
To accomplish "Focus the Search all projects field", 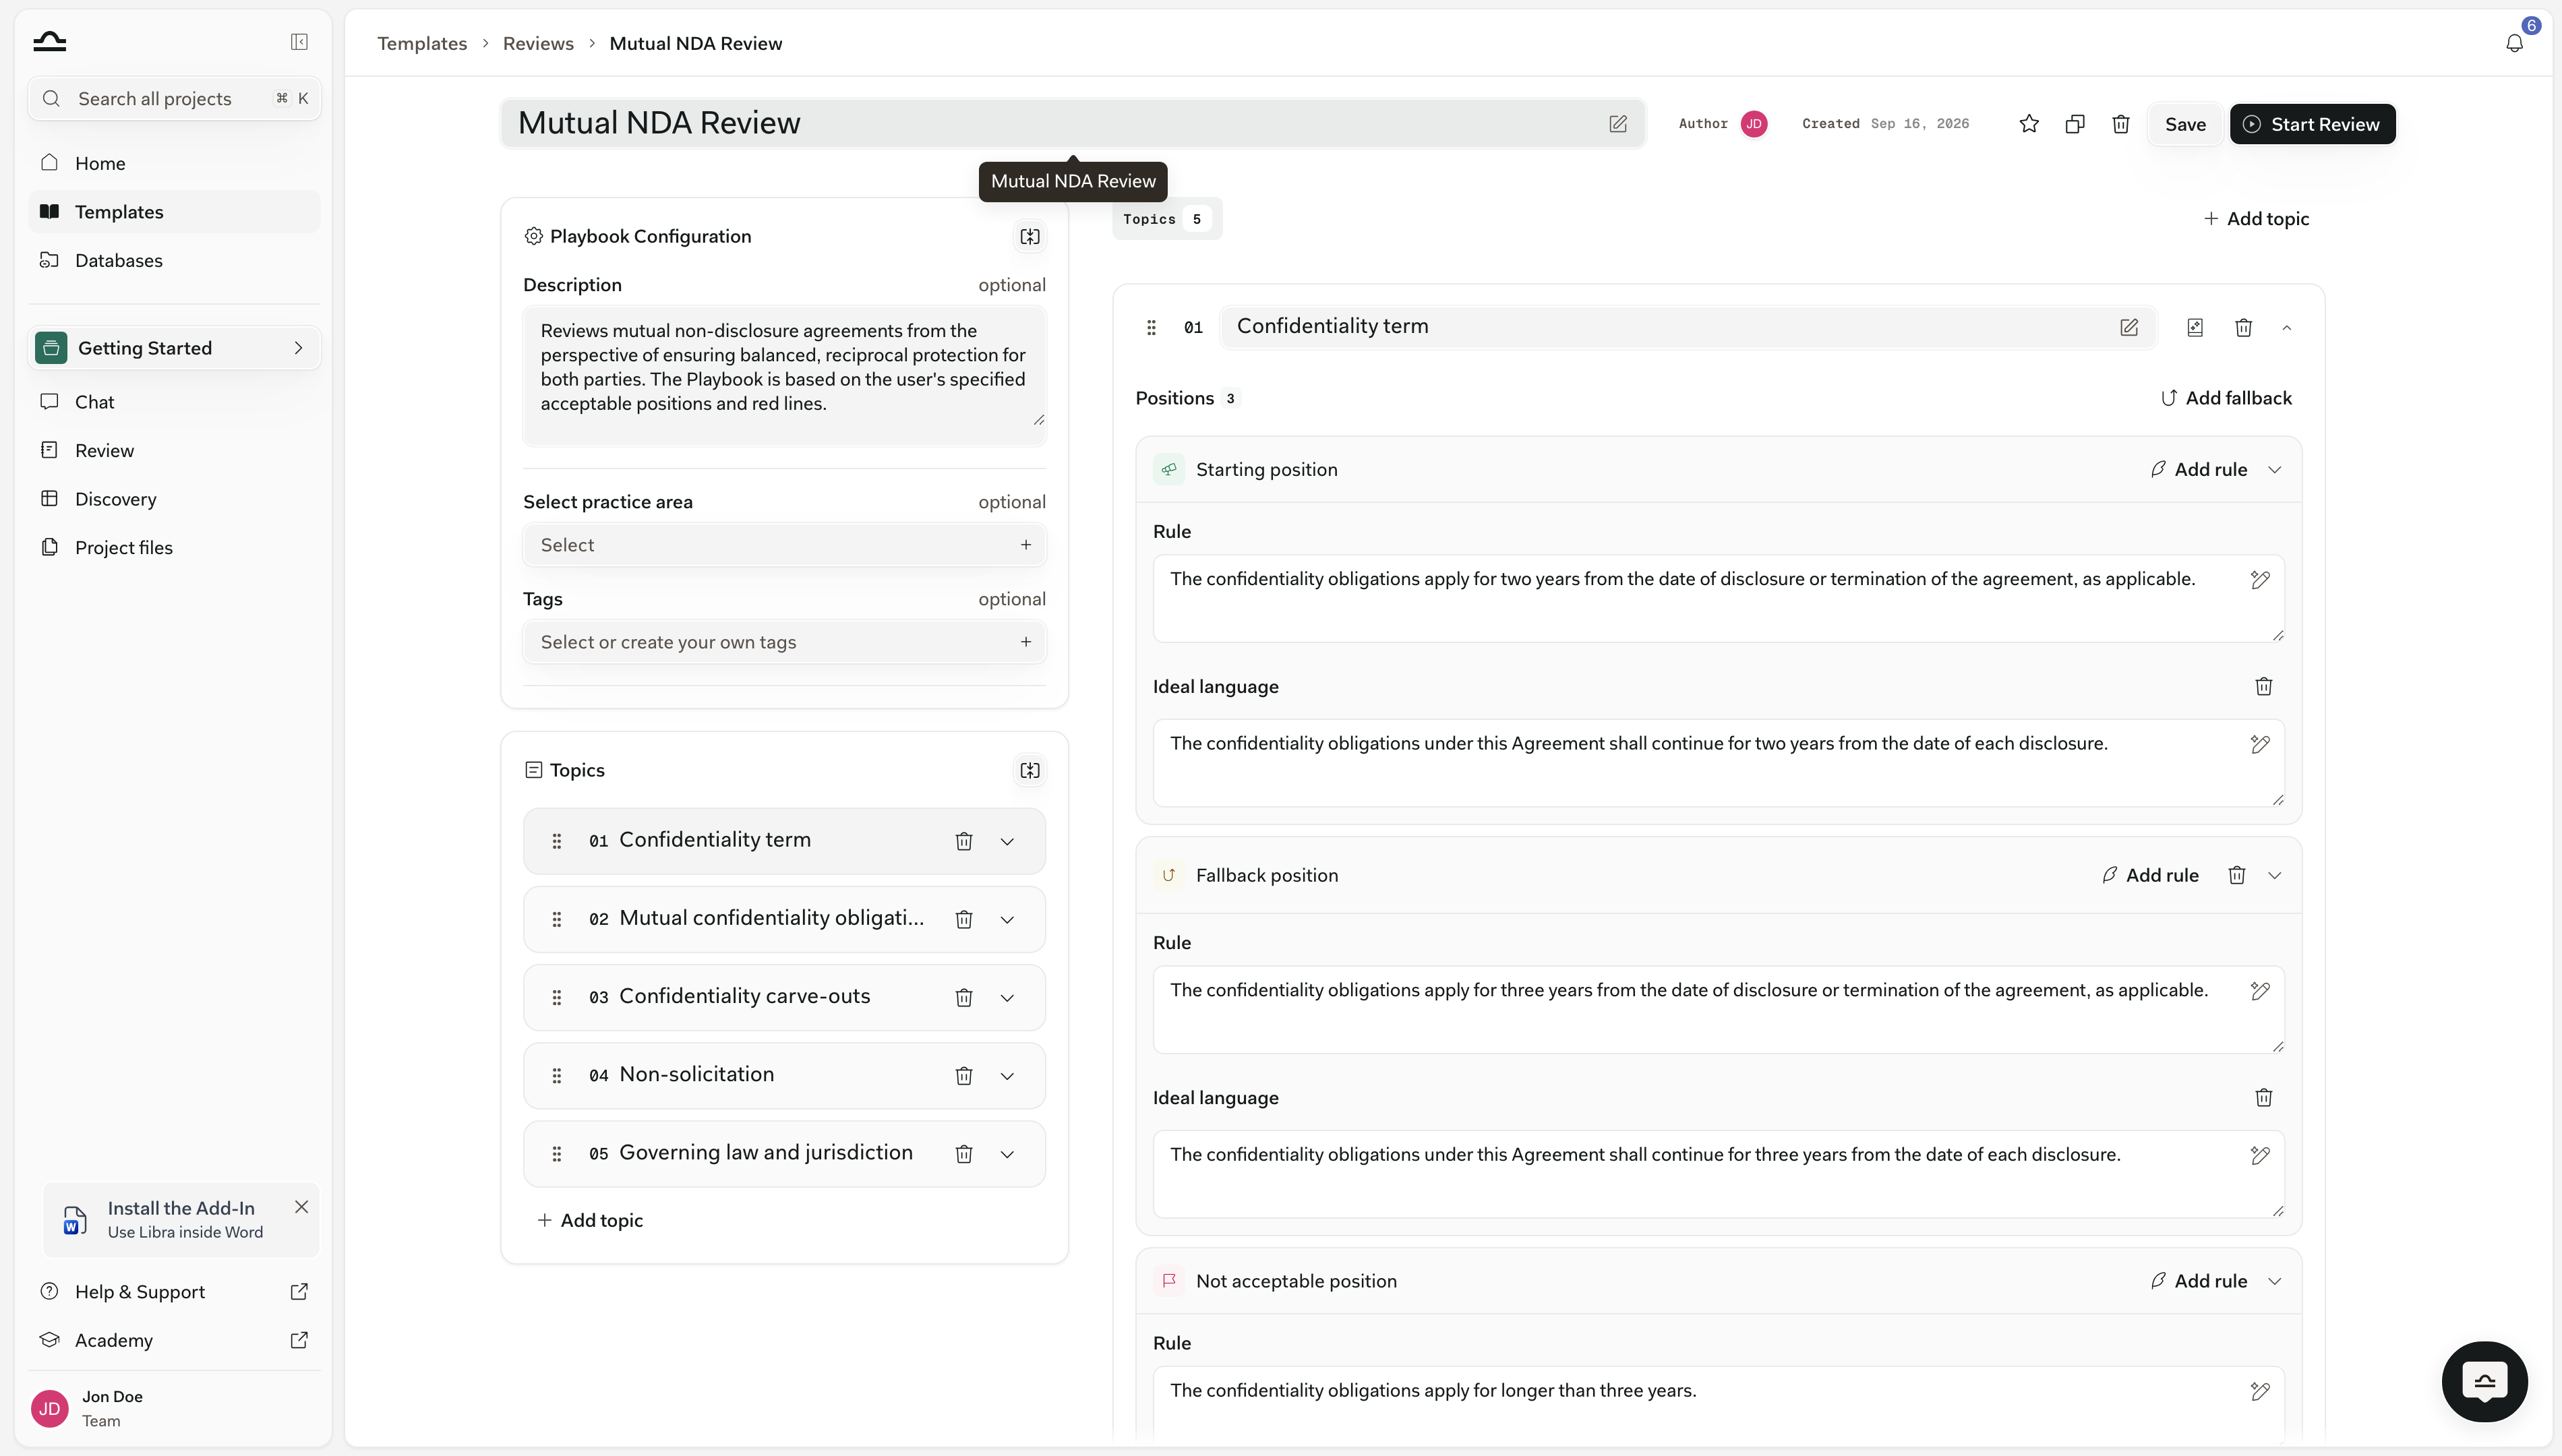I will (174, 98).
